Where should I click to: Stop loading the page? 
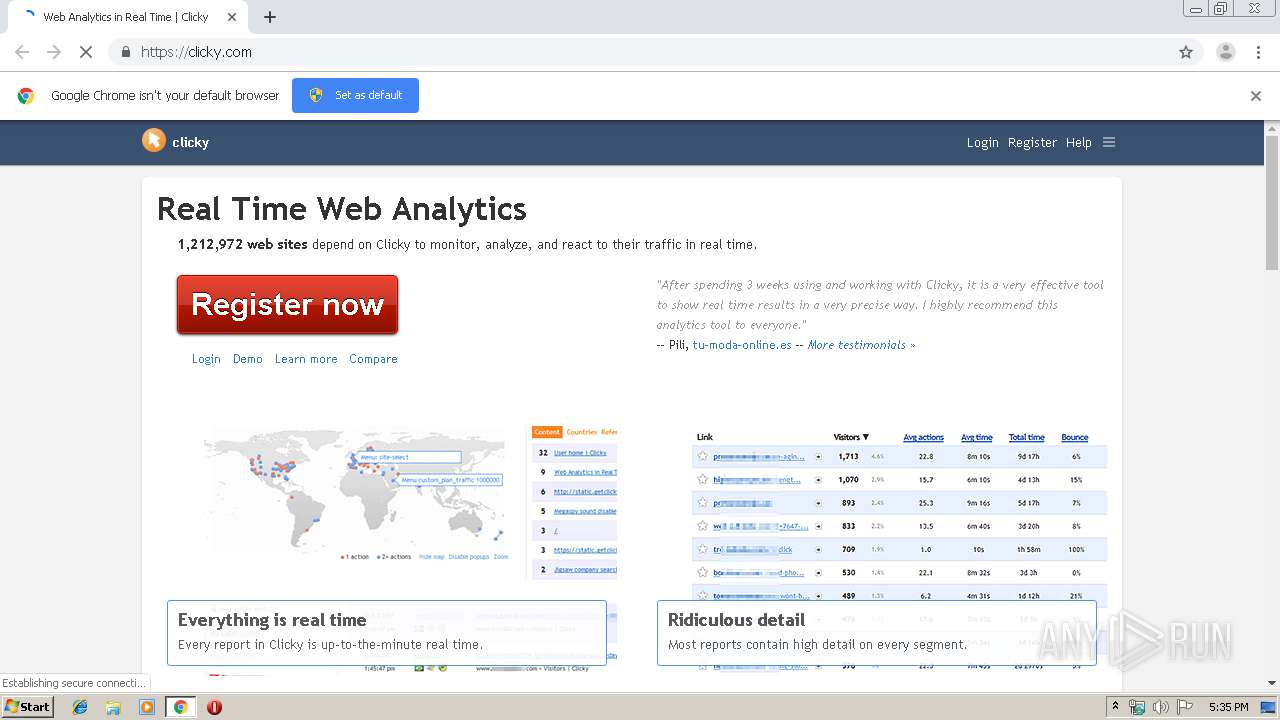click(x=86, y=52)
